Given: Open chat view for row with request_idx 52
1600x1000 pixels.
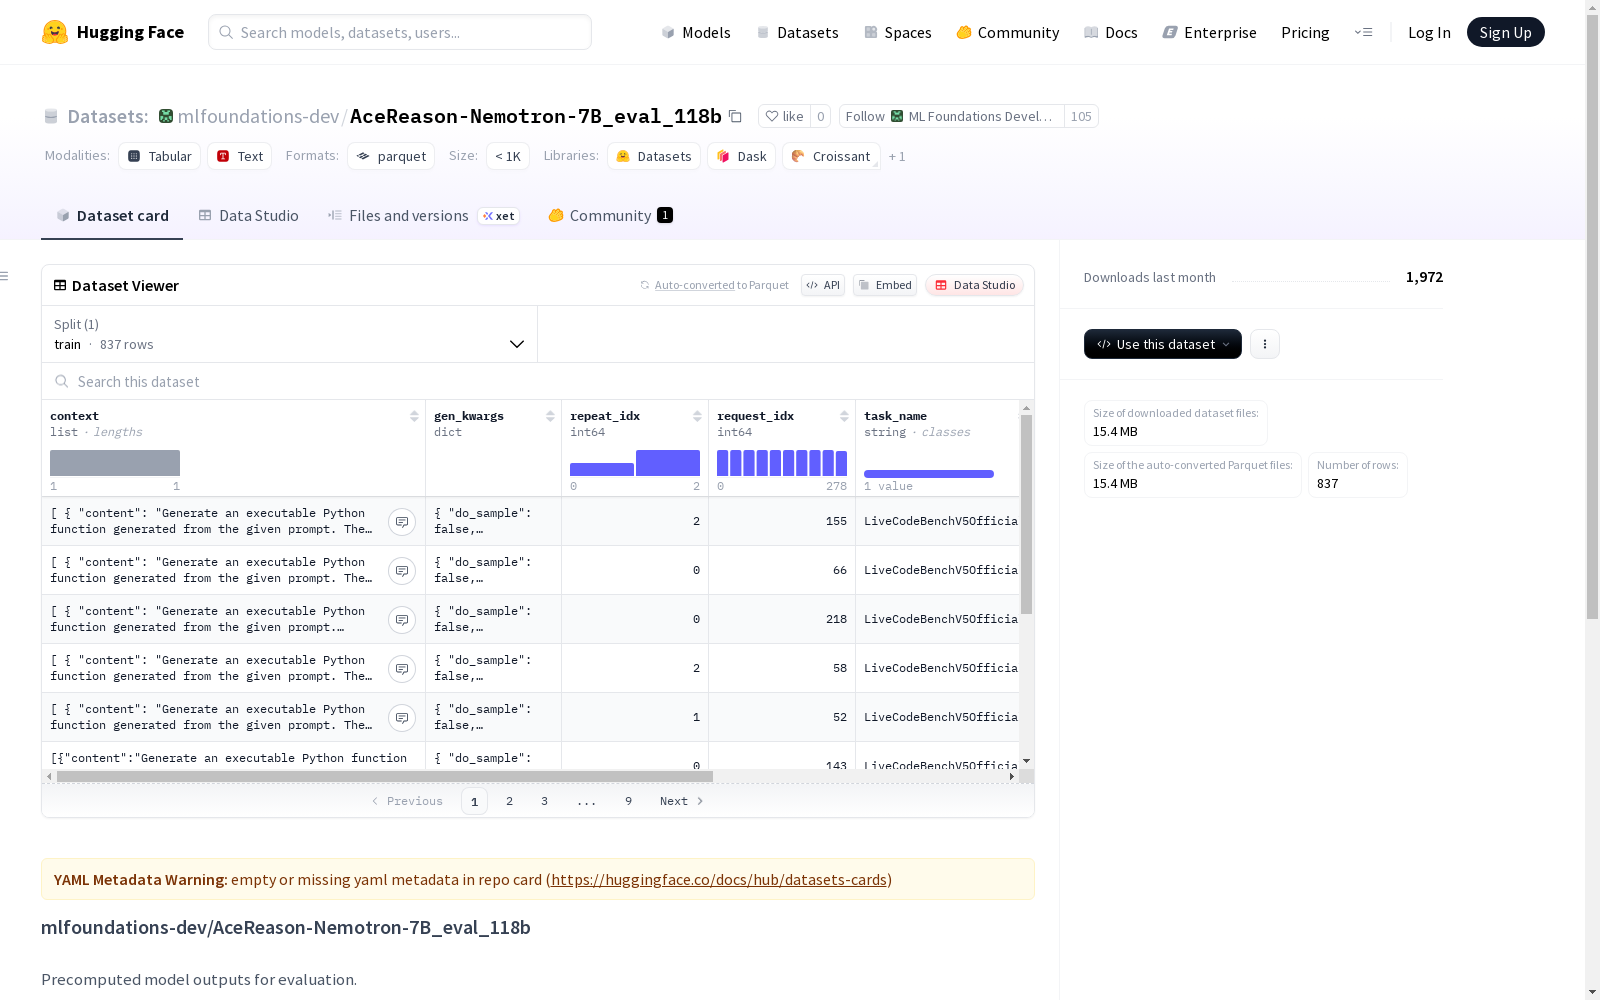Looking at the screenshot, I should coord(402,718).
